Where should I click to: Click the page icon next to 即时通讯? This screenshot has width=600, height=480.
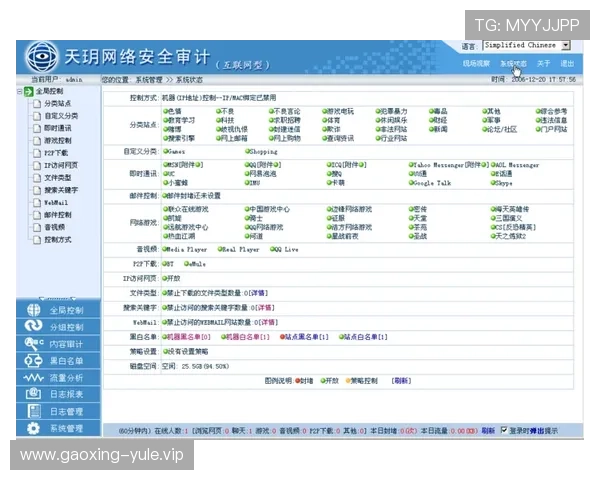[x=37, y=128]
